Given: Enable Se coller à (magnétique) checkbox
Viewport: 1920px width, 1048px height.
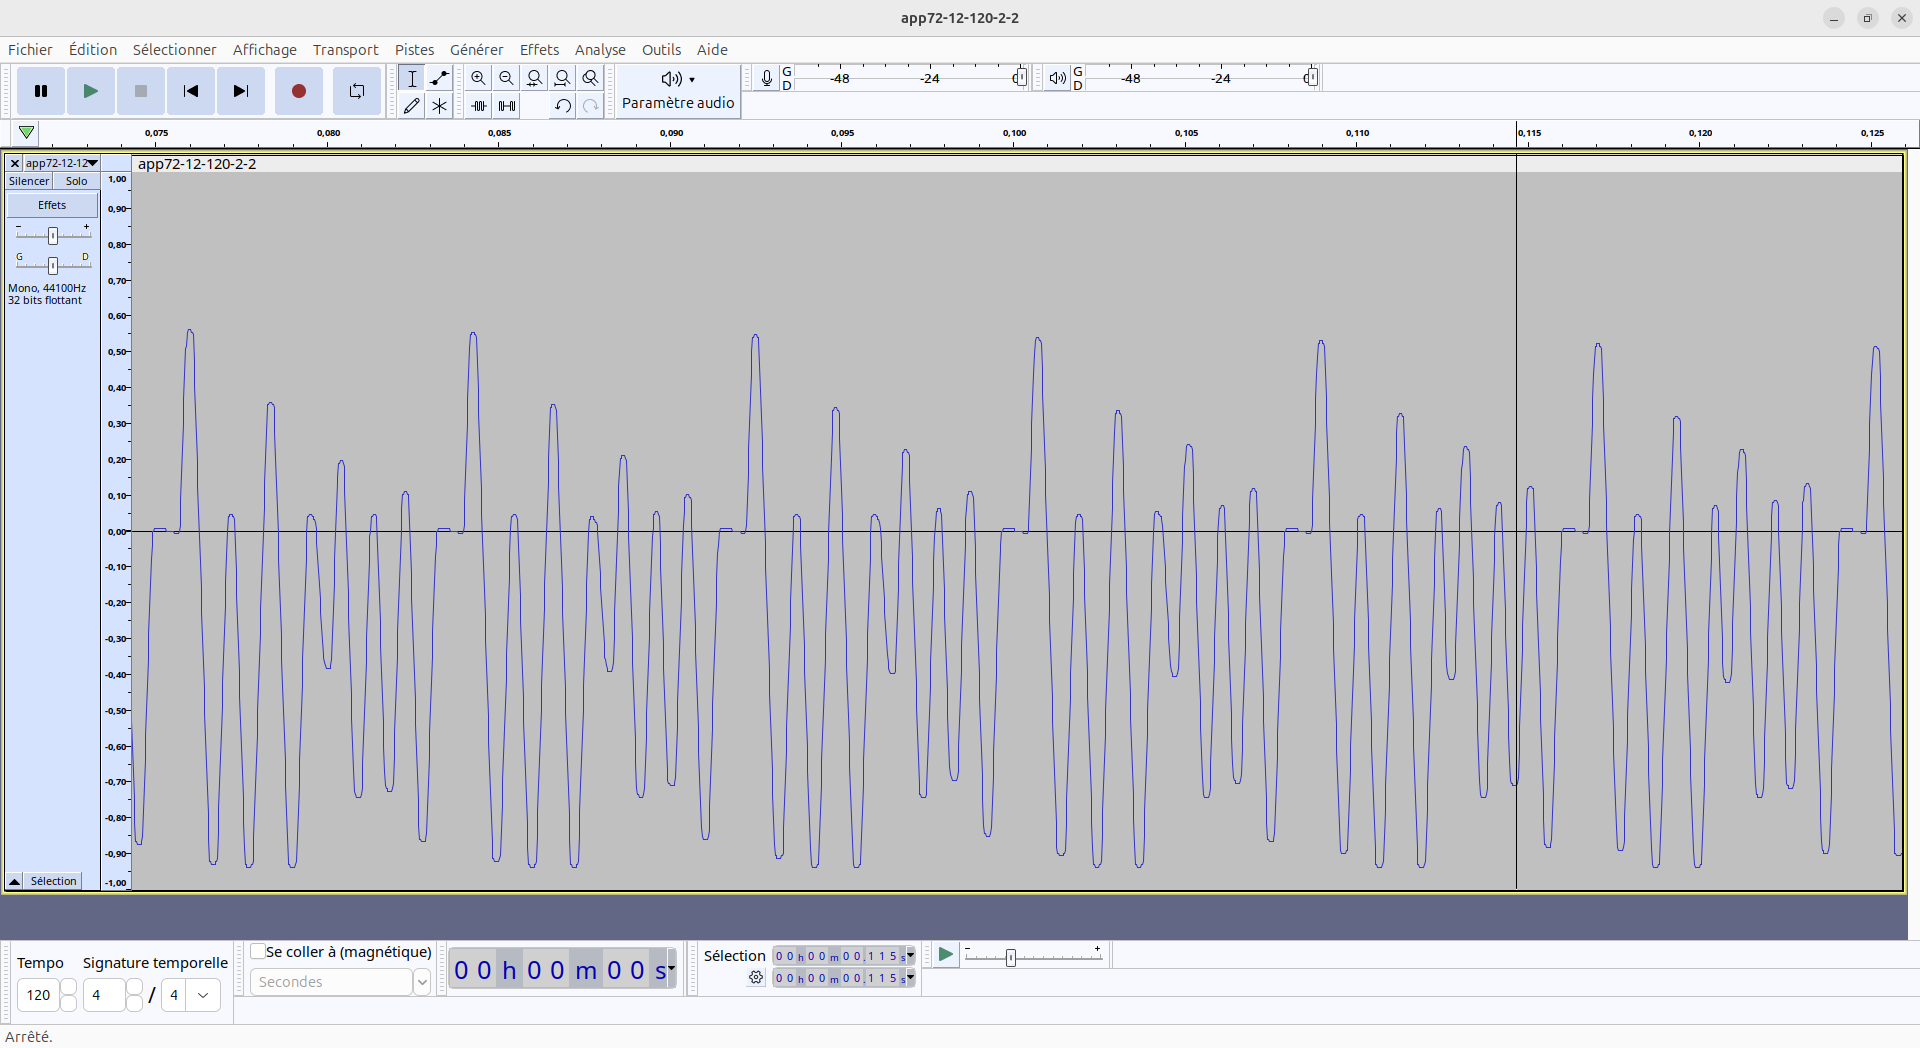Looking at the screenshot, I should [x=258, y=951].
